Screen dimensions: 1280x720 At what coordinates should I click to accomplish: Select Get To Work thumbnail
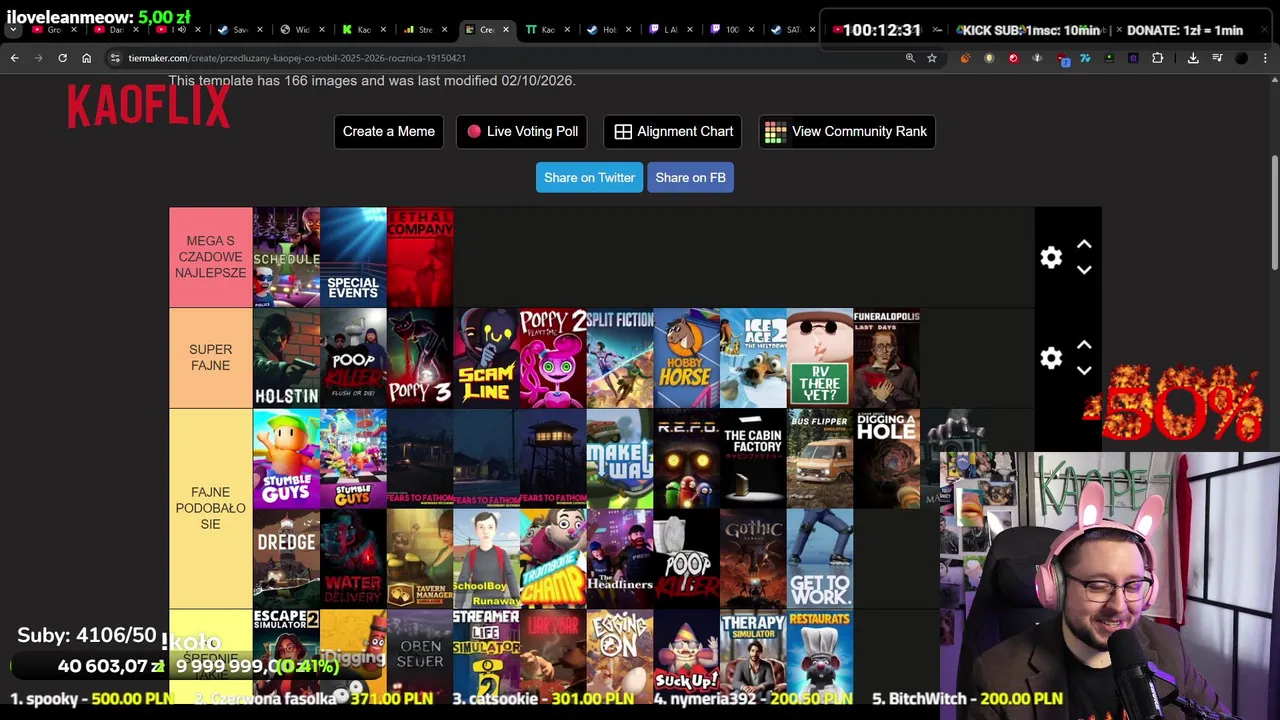tap(820, 559)
